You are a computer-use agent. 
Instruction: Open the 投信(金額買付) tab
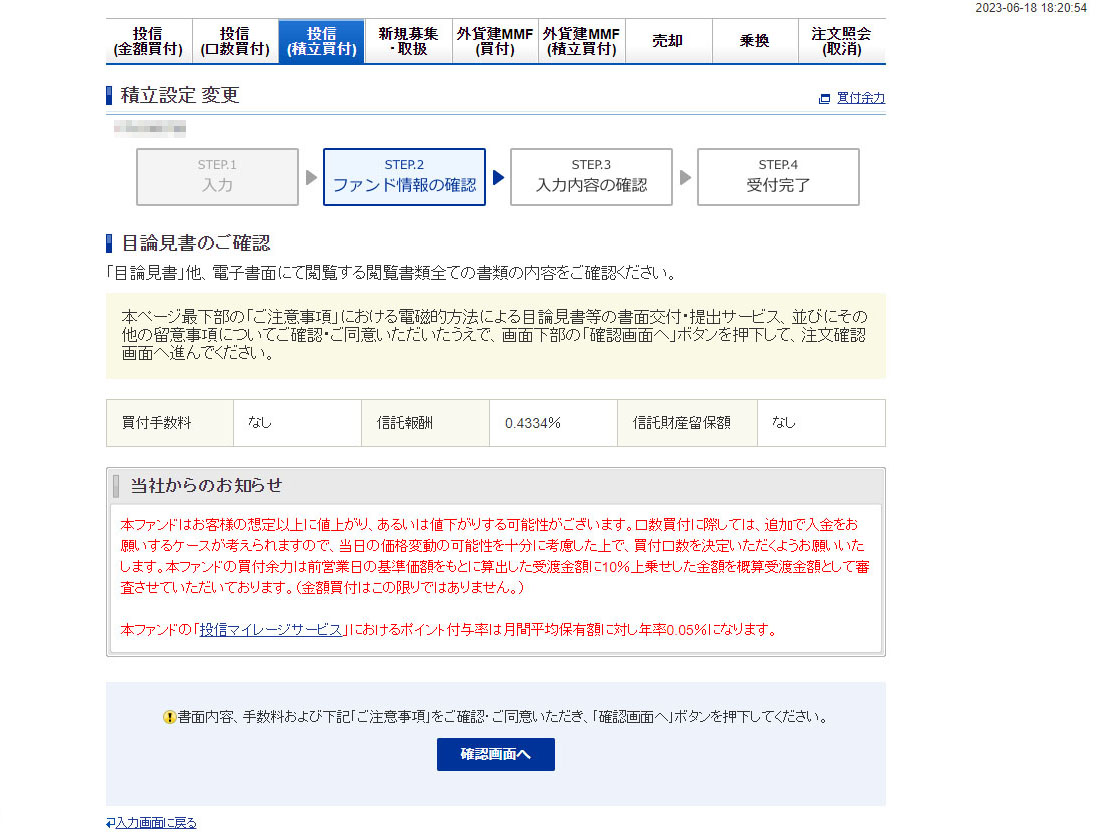[x=148, y=41]
